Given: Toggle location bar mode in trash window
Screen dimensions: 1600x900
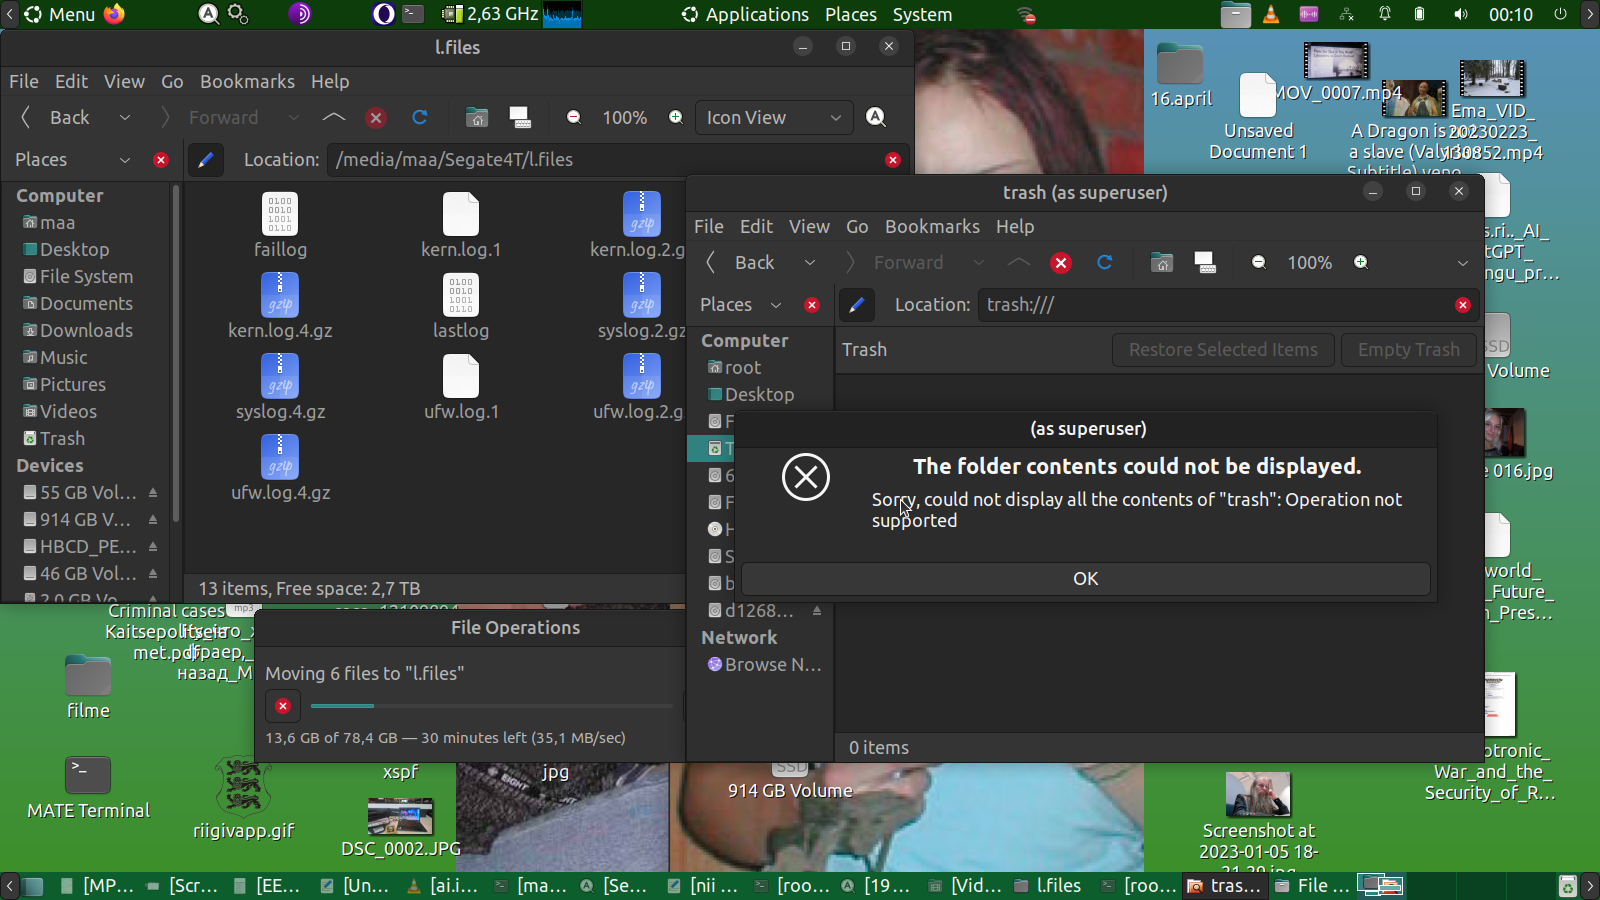Looking at the screenshot, I should click(856, 305).
